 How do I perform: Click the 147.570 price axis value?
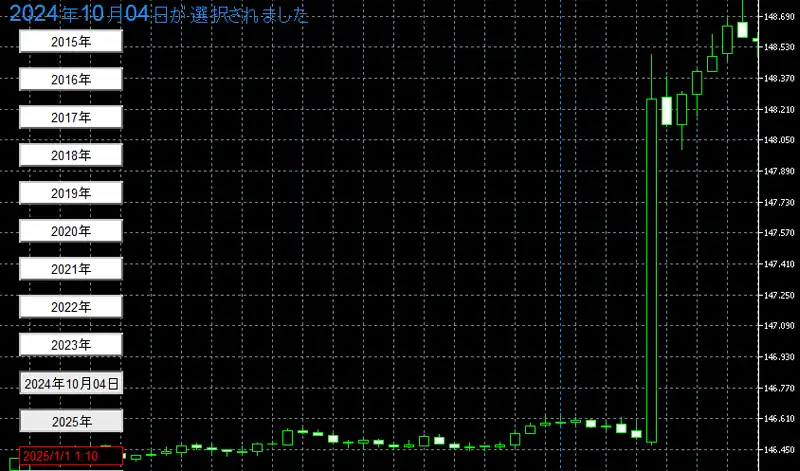click(779, 233)
